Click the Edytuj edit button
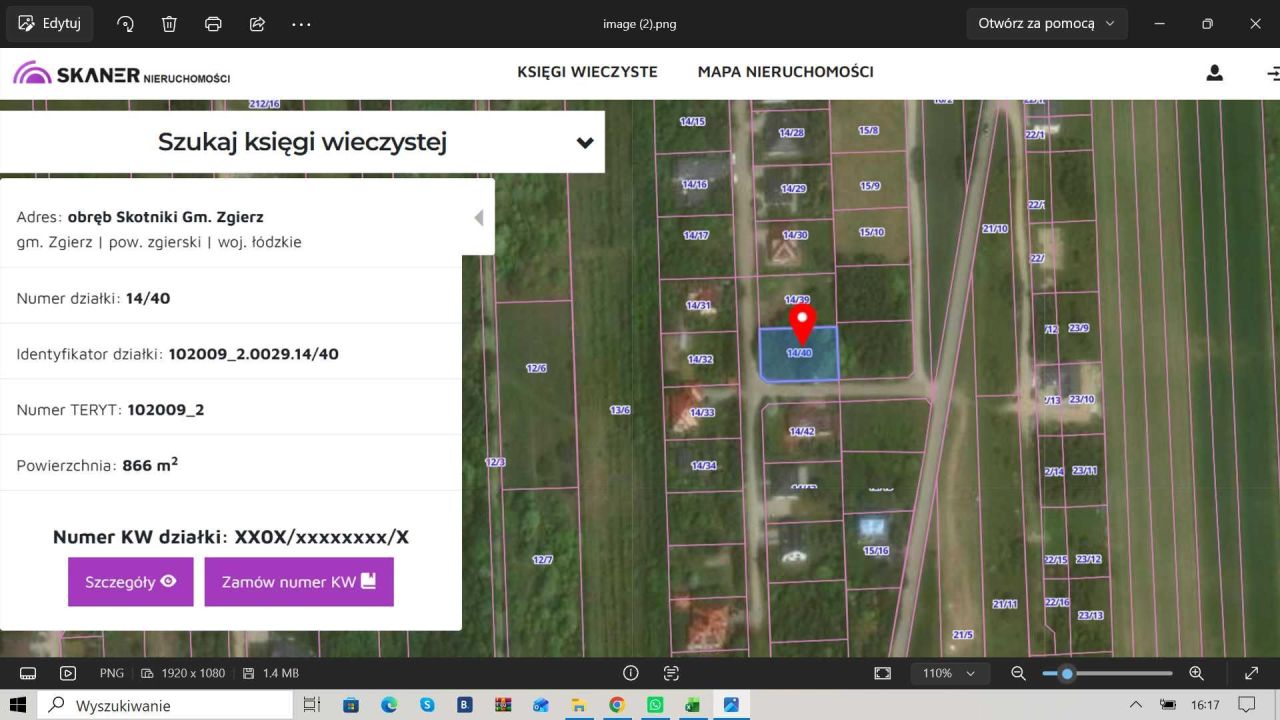 (50, 24)
